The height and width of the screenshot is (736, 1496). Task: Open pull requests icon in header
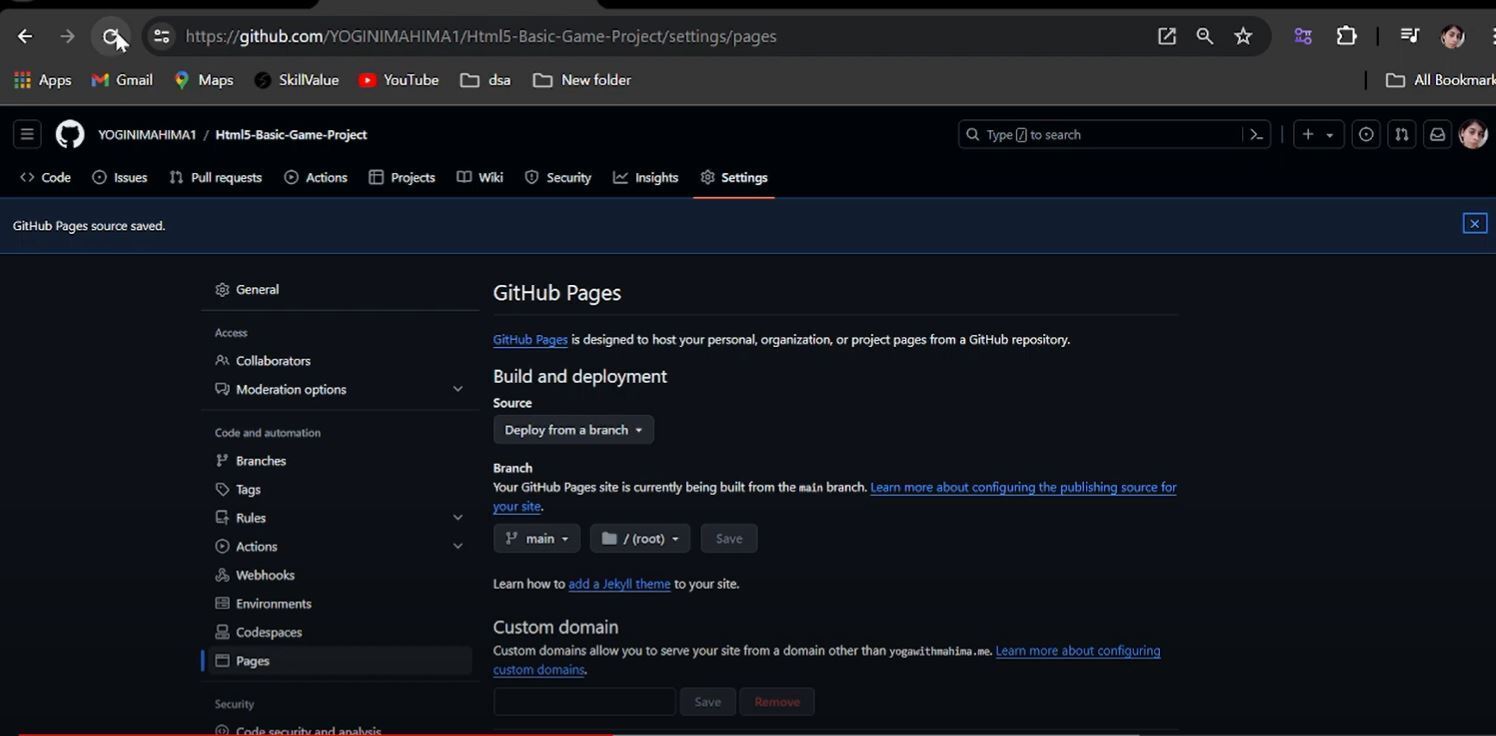(1402, 134)
